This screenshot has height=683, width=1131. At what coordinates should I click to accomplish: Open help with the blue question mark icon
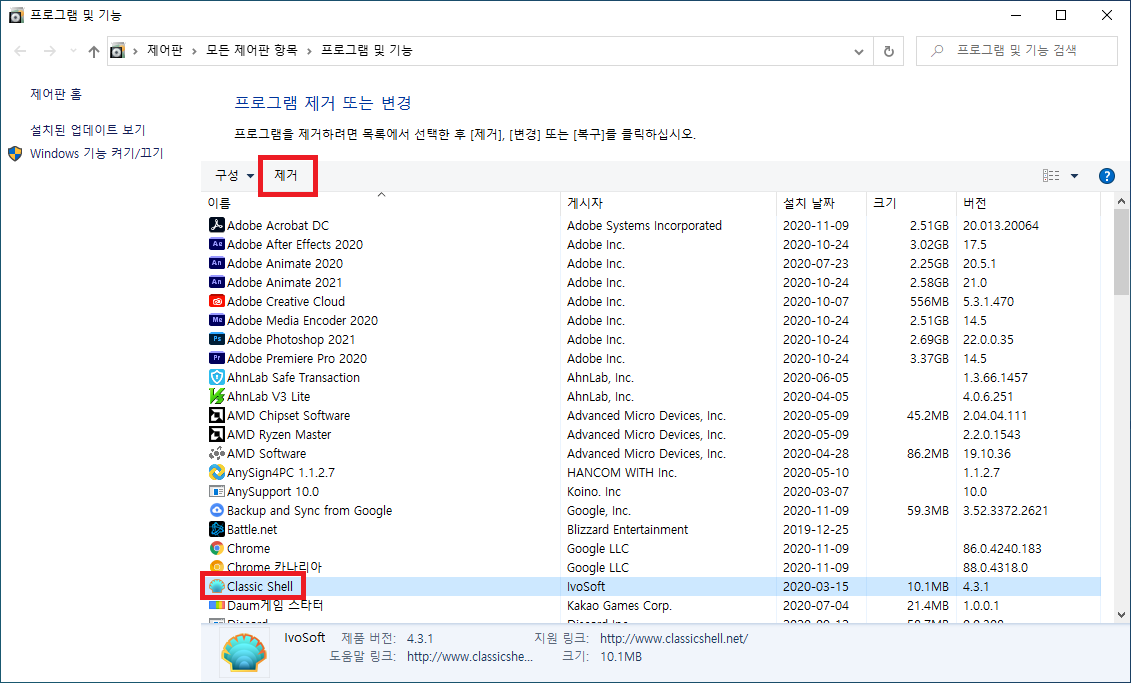click(x=1106, y=176)
